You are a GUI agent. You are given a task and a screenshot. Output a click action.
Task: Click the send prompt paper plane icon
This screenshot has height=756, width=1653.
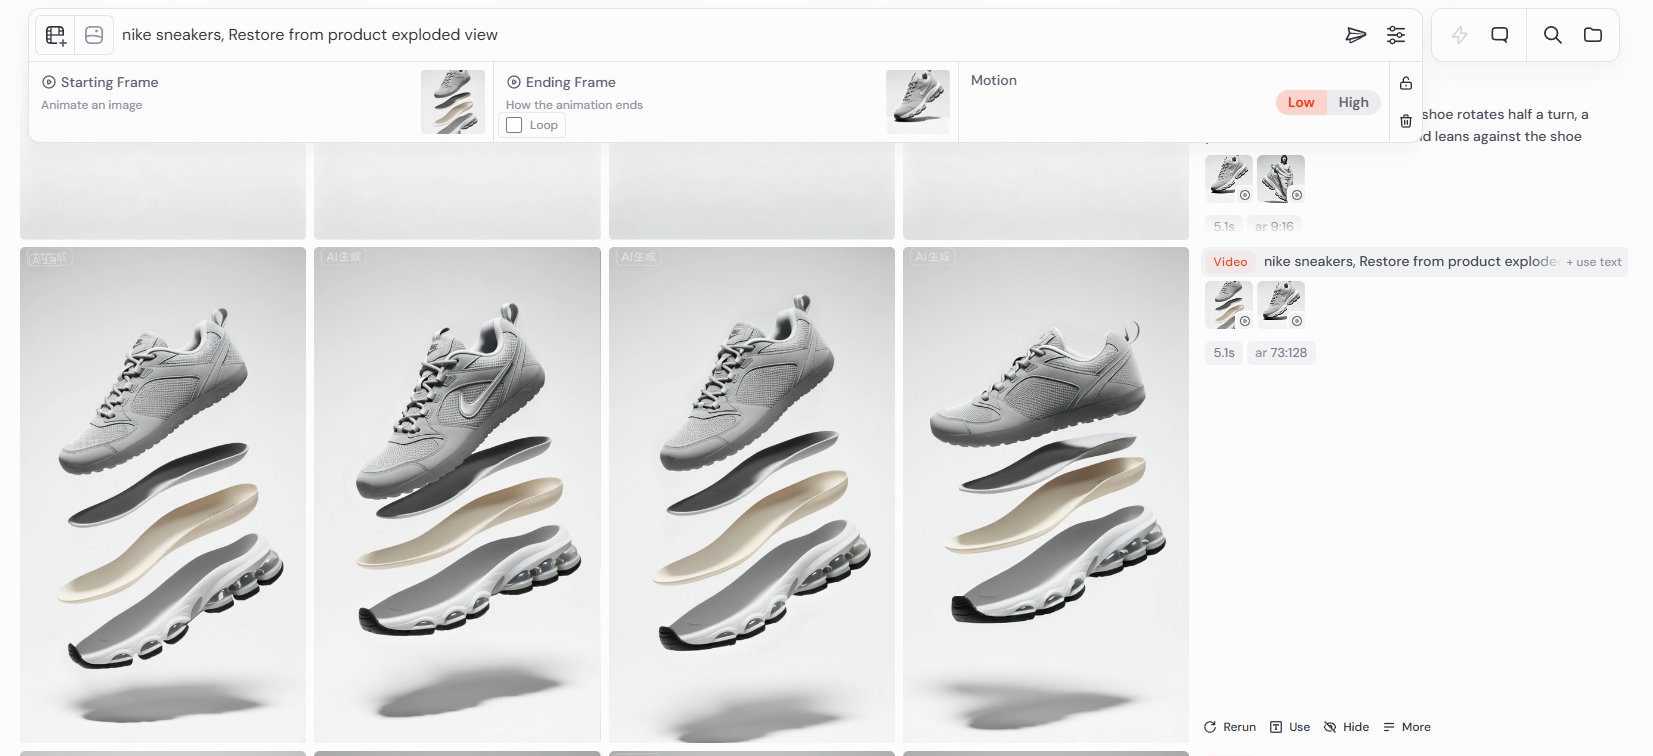[x=1355, y=35]
